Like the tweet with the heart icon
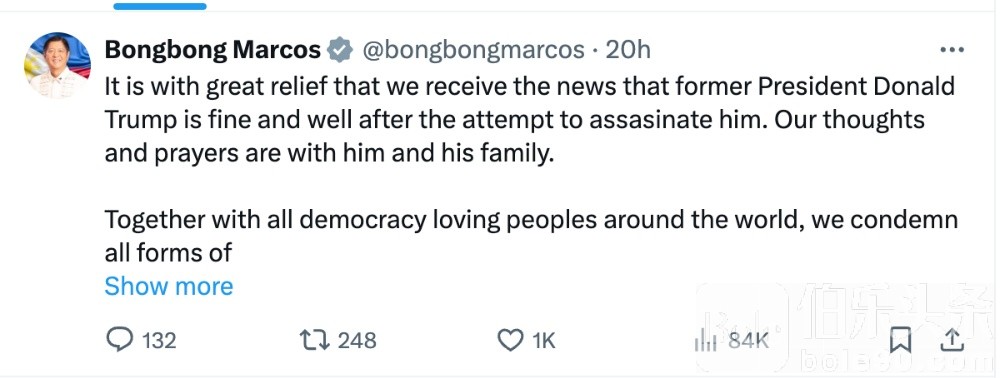This screenshot has height=378, width=1000. click(510, 341)
